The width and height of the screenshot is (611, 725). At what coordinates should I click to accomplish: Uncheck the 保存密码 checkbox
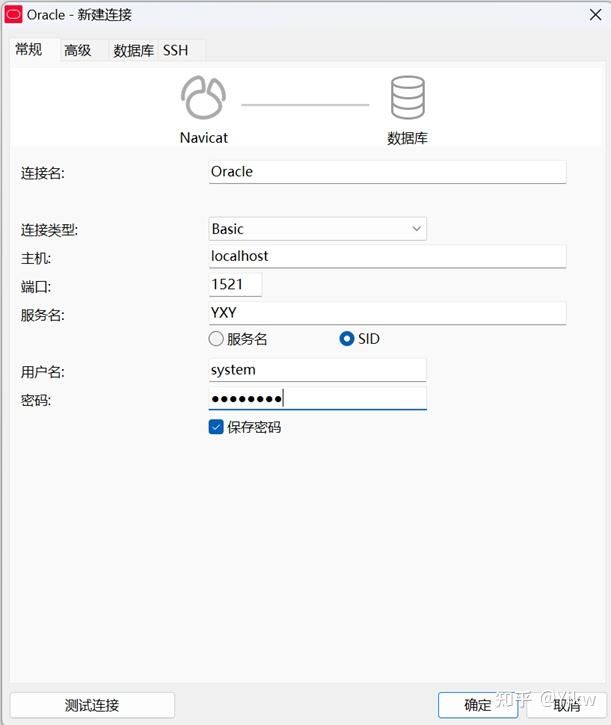coord(216,427)
